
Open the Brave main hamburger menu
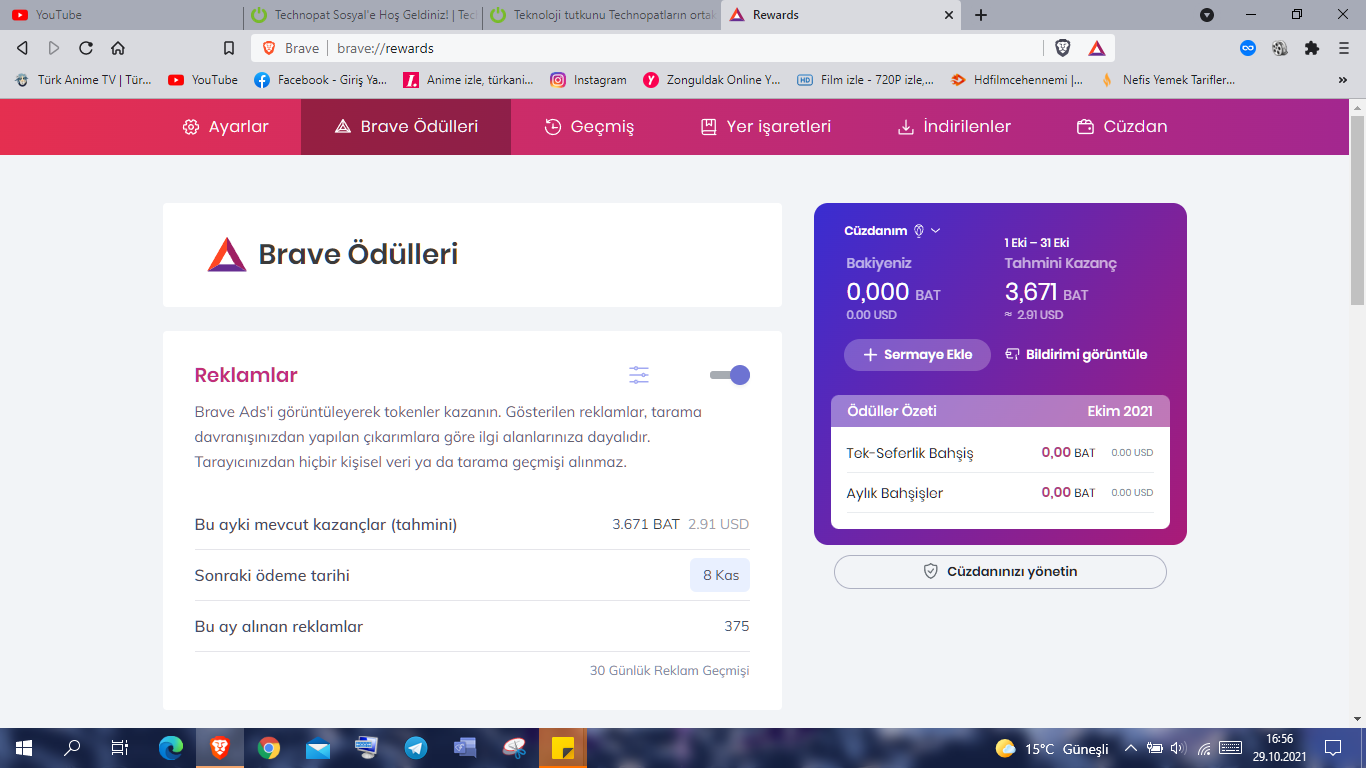1344,48
